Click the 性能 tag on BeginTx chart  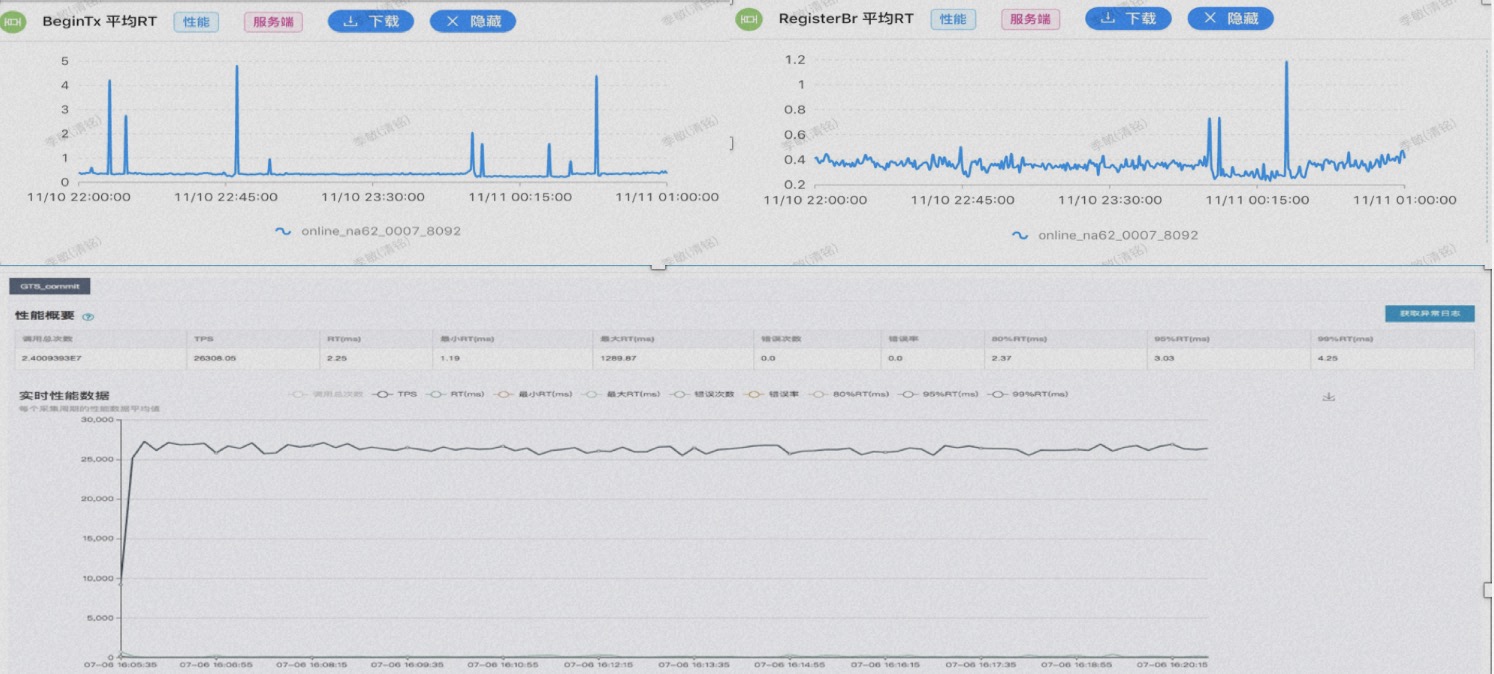pos(196,21)
